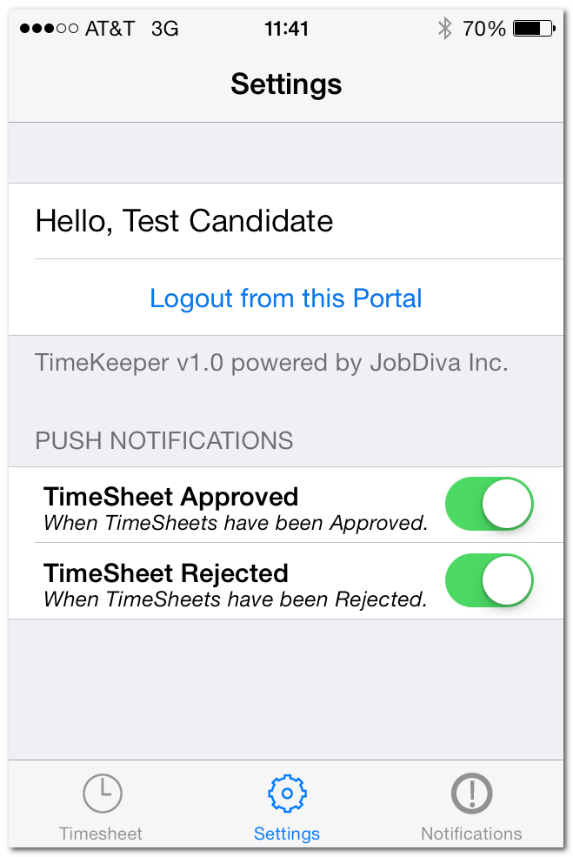
Task: Tap the TimeSheet Rejected row title
Action: click(x=166, y=573)
